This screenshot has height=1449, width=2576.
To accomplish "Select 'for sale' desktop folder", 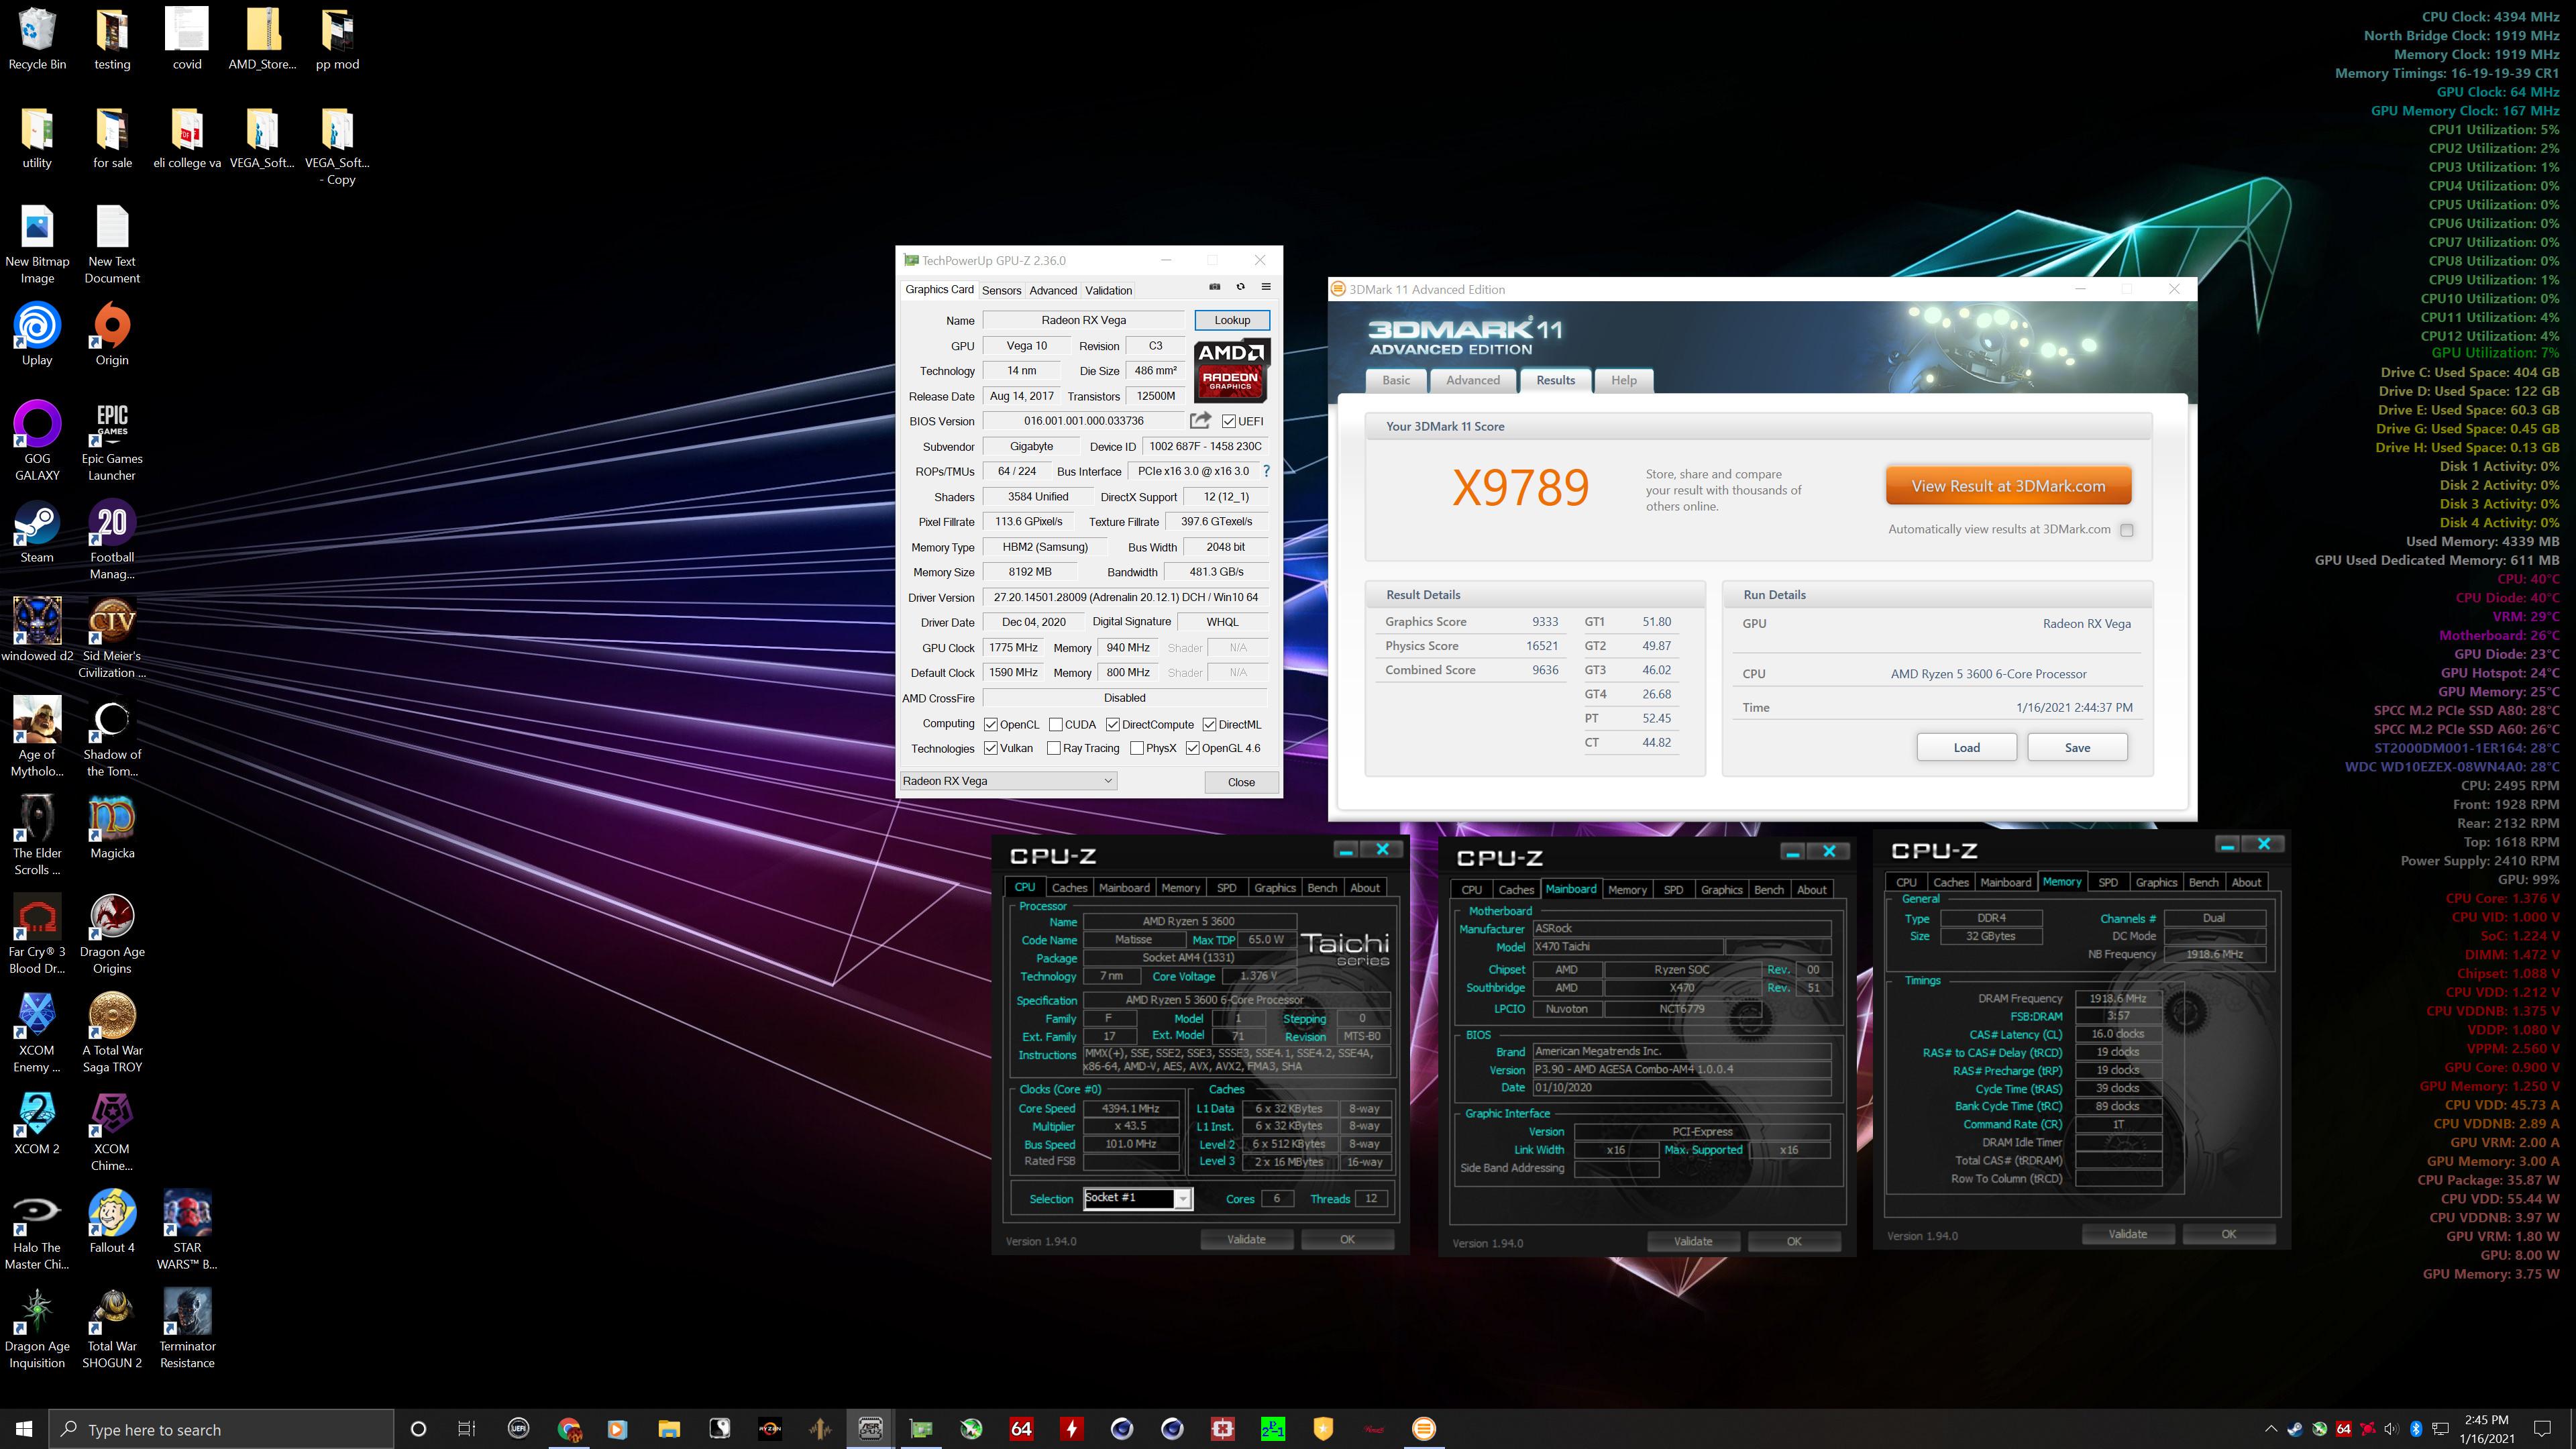I will (112, 138).
